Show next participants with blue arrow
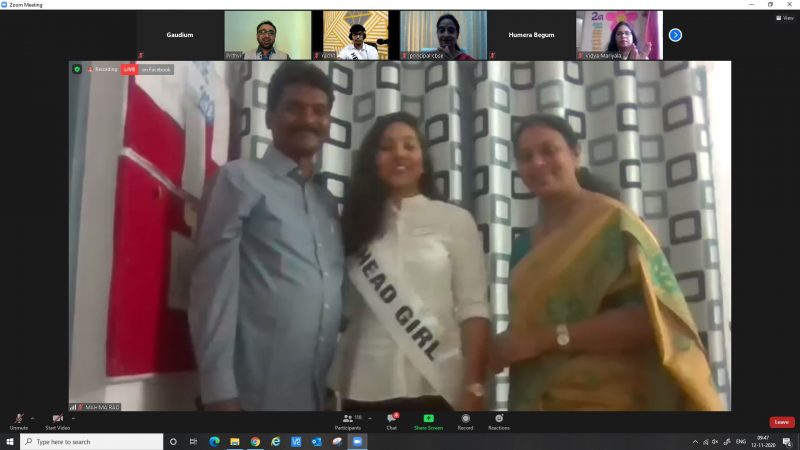This screenshot has width=800, height=450. click(x=675, y=35)
